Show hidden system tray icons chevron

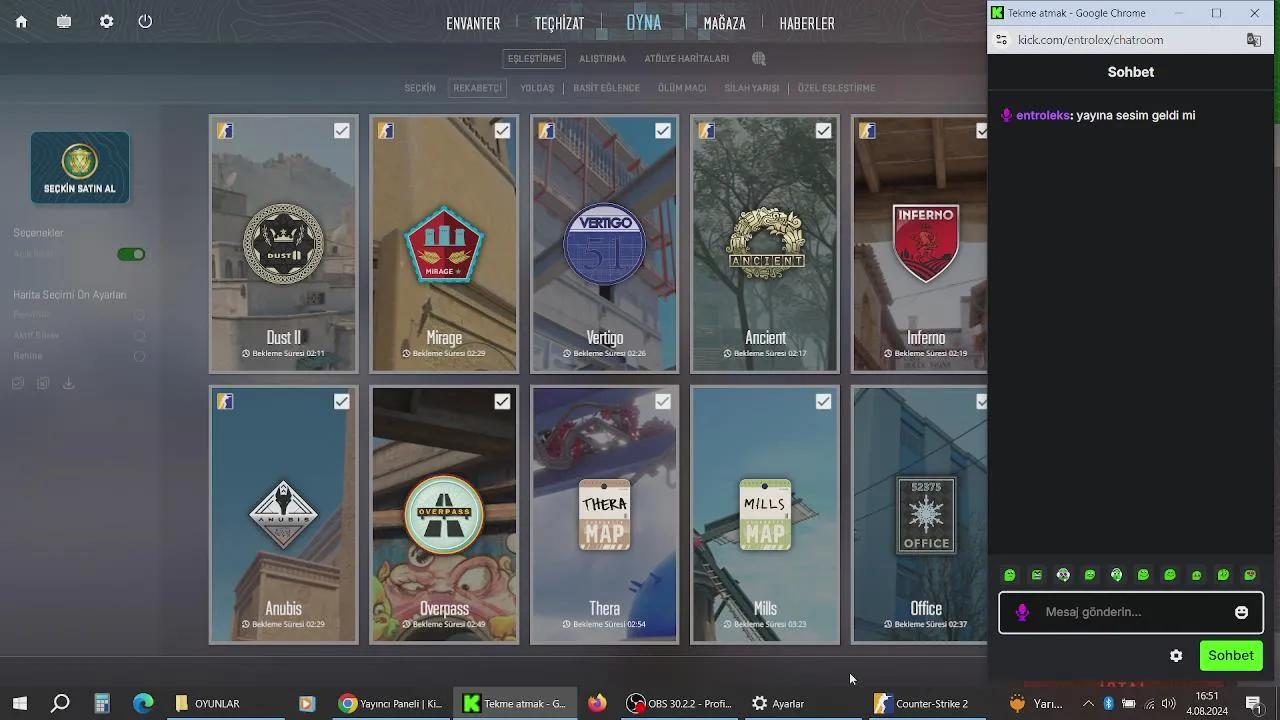click(1088, 703)
